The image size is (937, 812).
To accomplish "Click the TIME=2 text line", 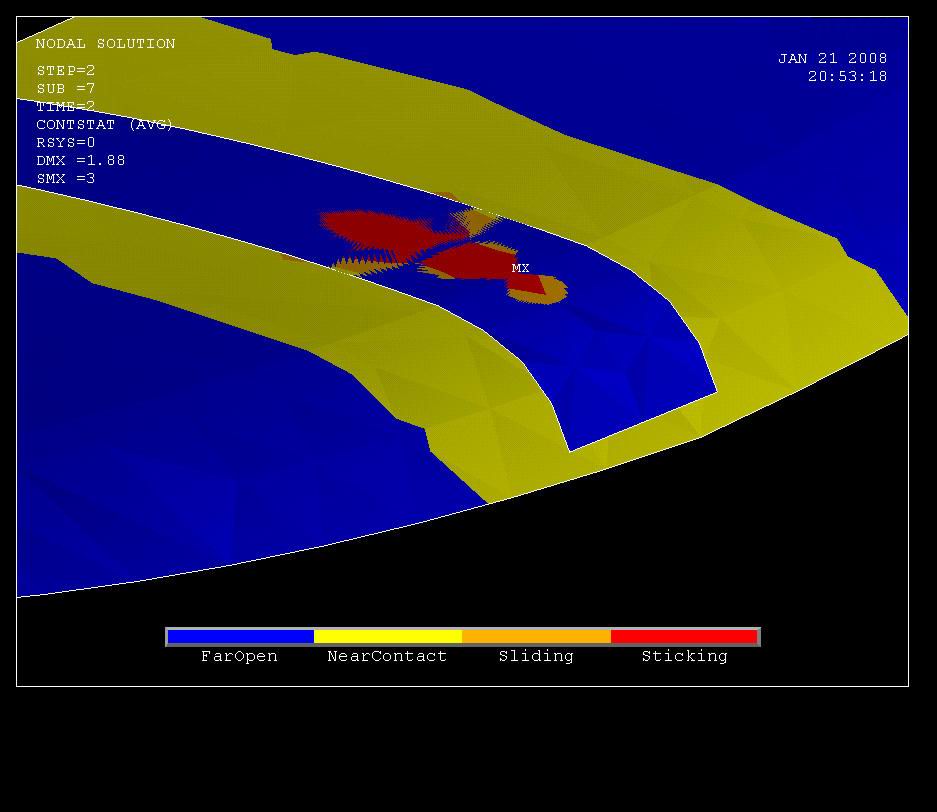I will [x=66, y=106].
